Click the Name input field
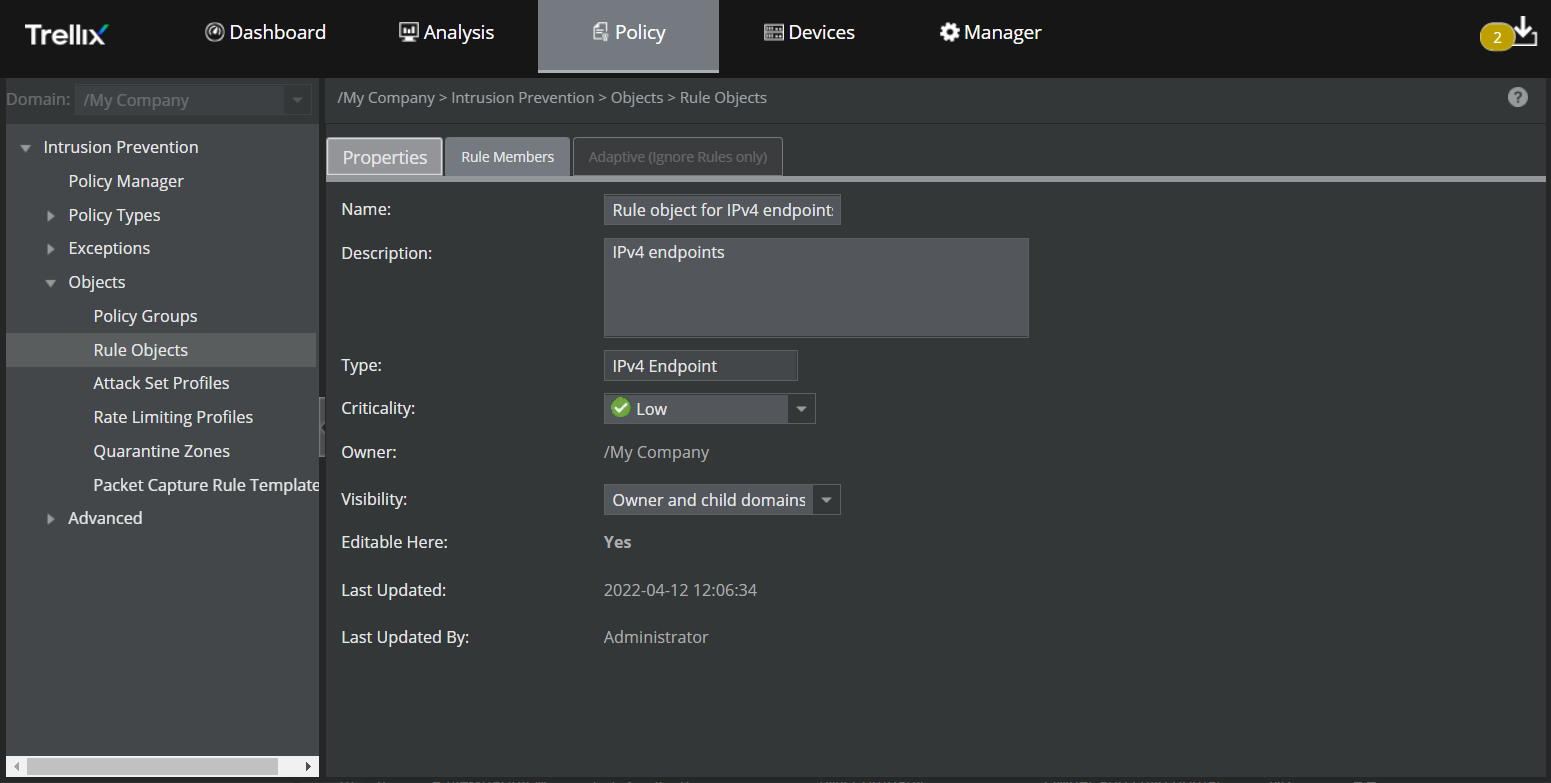The width and height of the screenshot is (1551, 783). tap(722, 210)
